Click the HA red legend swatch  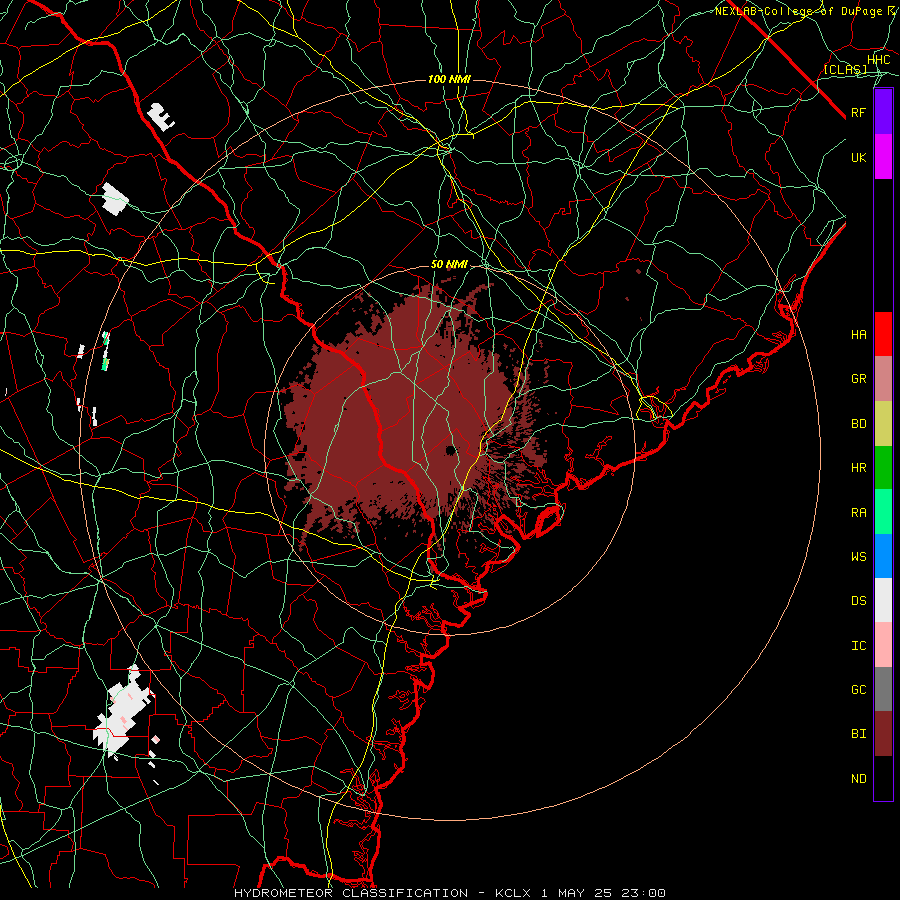coord(883,334)
